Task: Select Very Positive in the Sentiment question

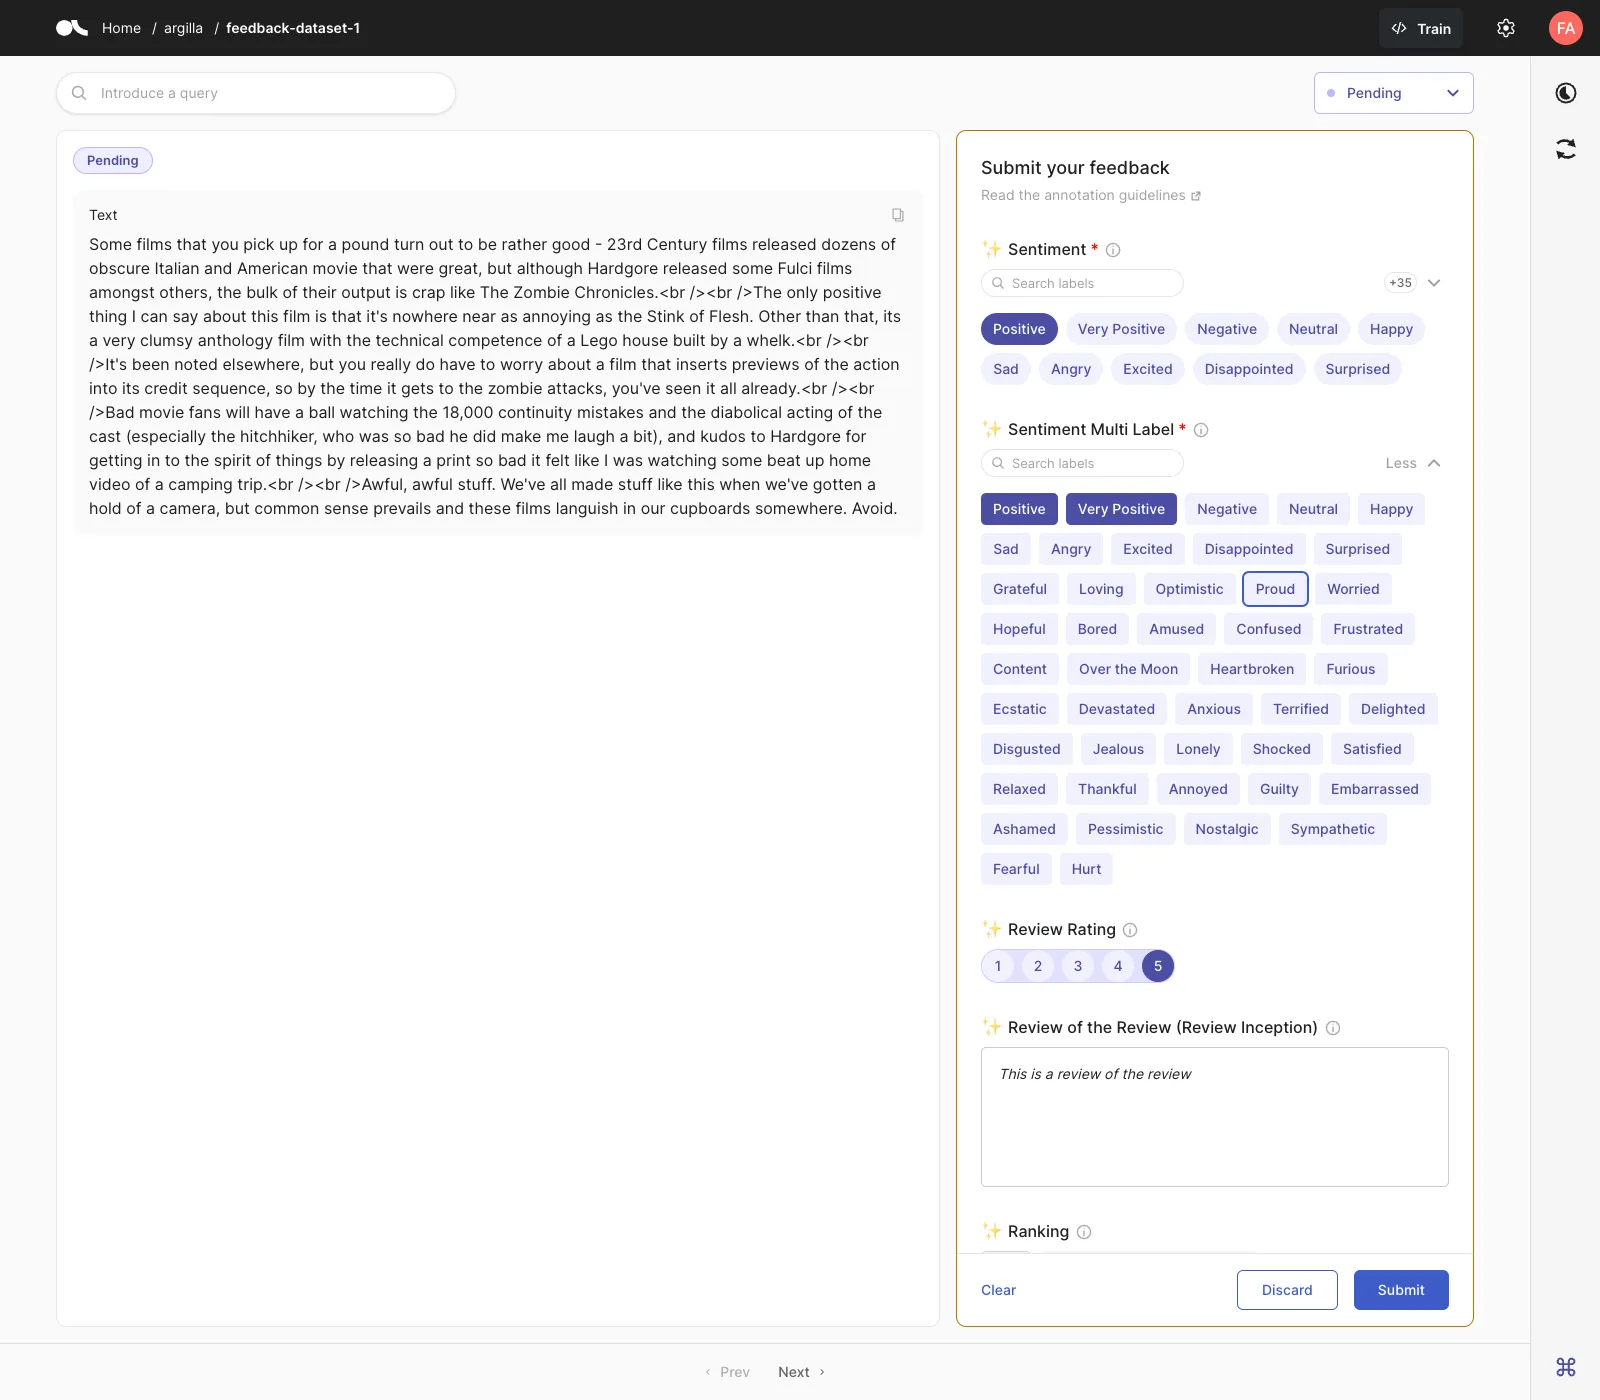Action: [x=1121, y=329]
